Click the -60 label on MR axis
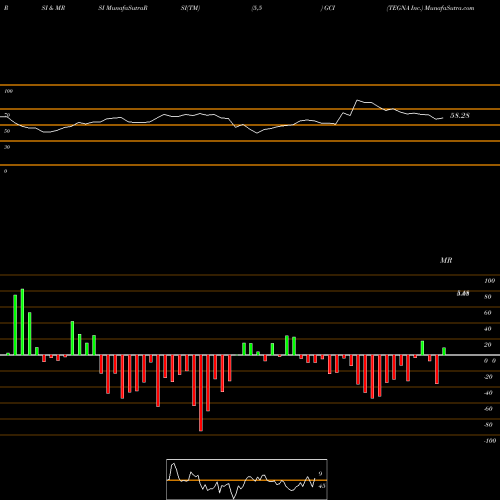The image size is (500, 500). (x=488, y=409)
